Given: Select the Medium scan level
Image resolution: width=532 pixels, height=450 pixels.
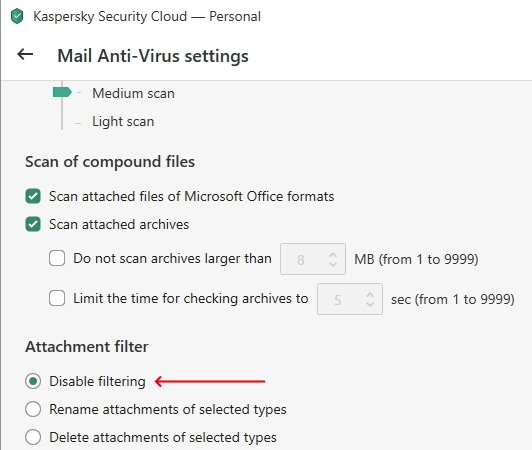Looking at the screenshot, I should (x=133, y=93).
